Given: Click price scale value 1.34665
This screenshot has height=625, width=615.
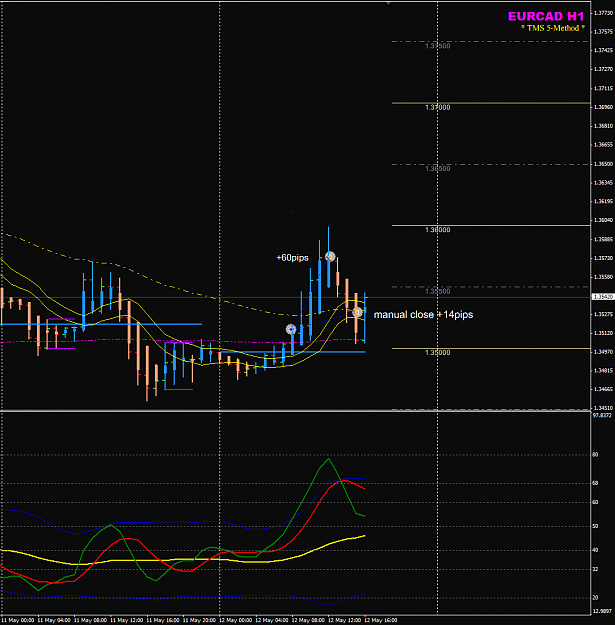Looking at the screenshot, I should (603, 389).
